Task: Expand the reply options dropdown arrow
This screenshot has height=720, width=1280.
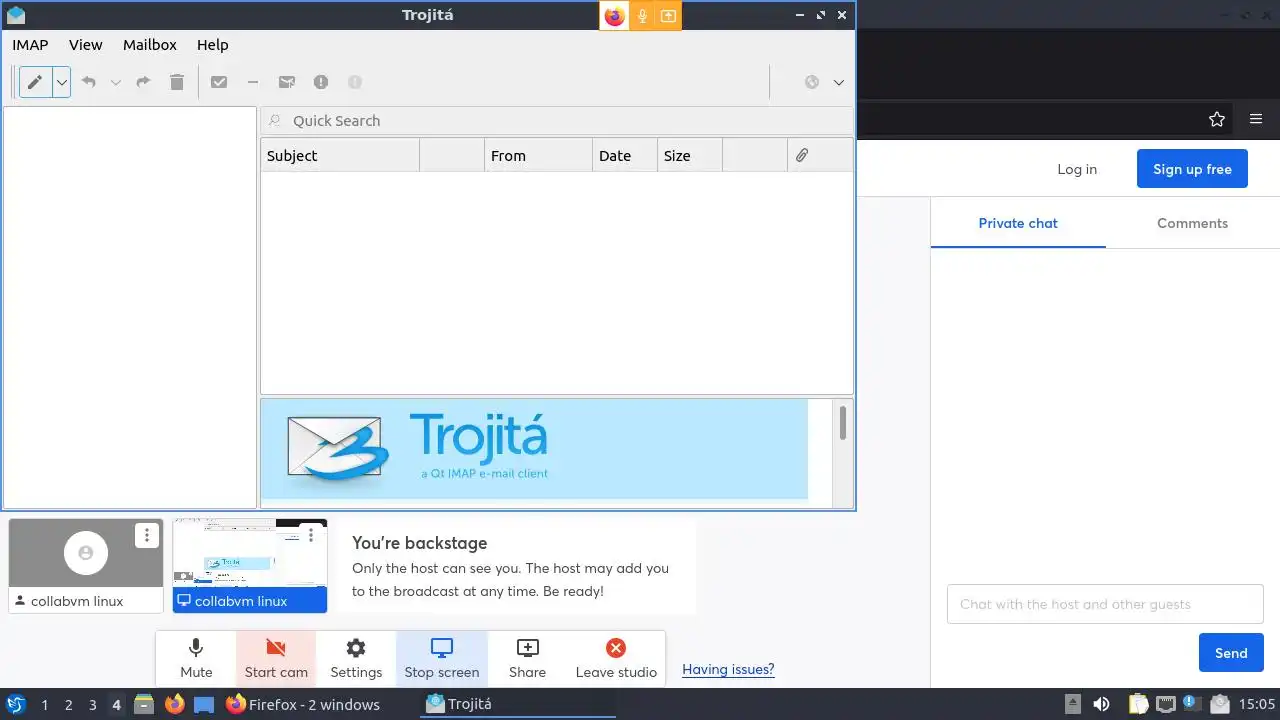Action: [115, 82]
